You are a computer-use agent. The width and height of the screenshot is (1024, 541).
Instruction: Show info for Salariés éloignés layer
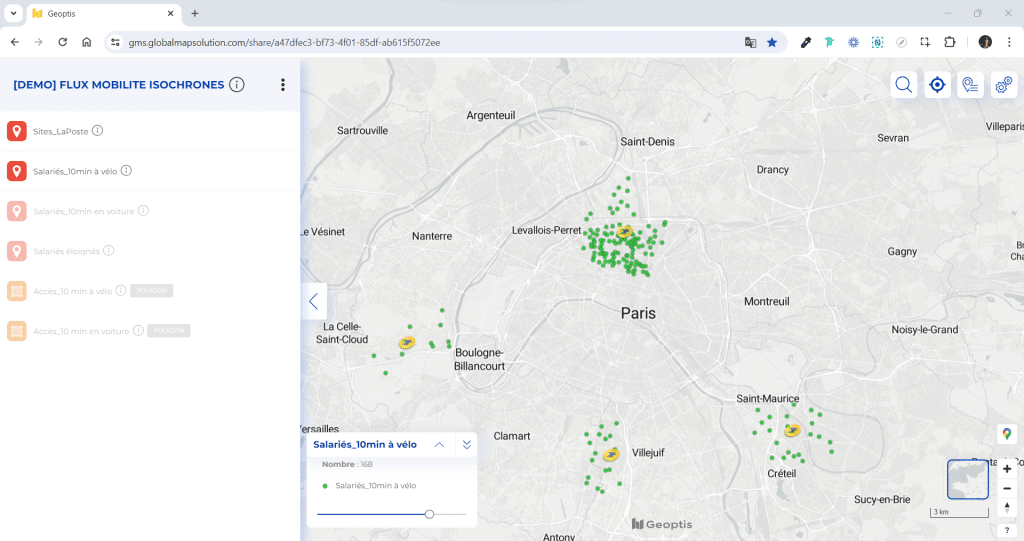pyautogui.click(x=108, y=250)
